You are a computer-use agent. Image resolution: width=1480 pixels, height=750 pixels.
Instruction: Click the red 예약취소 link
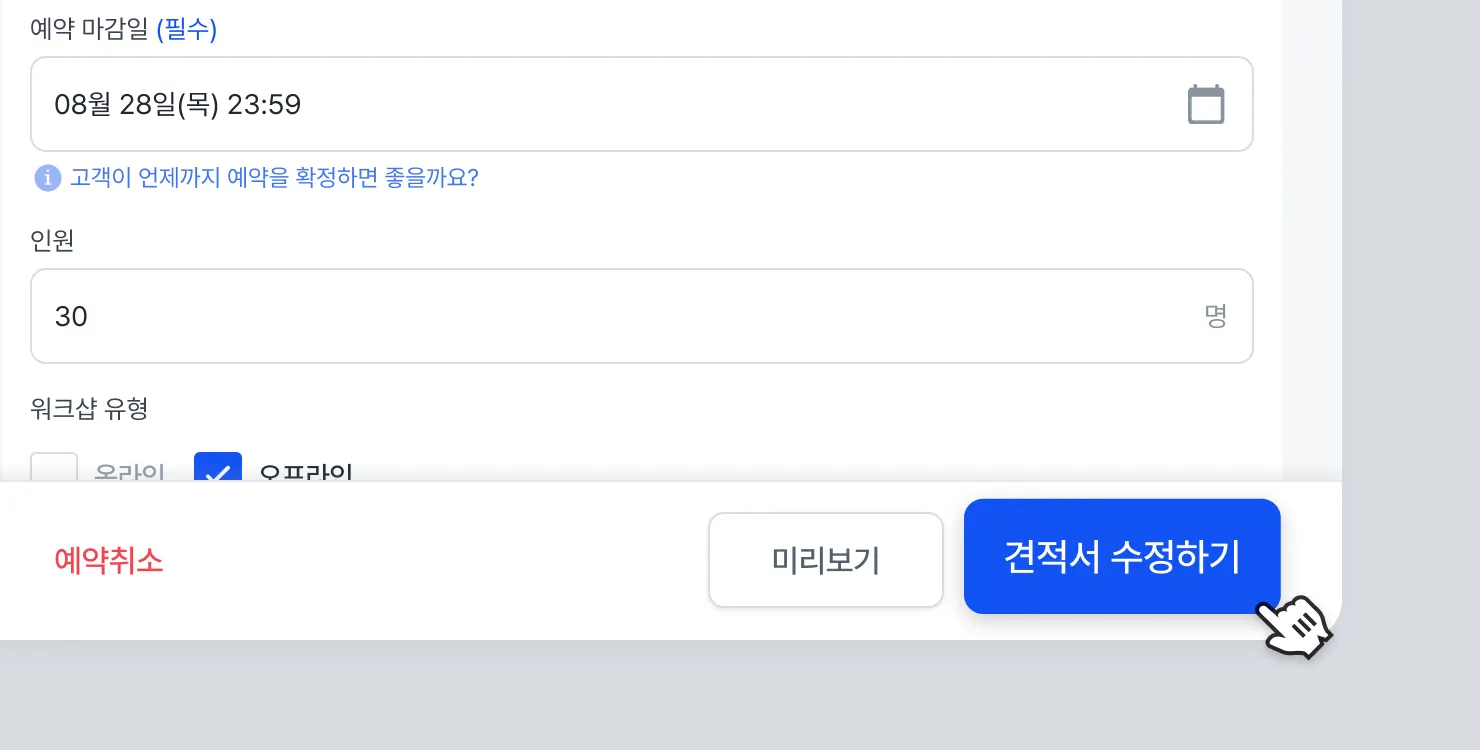pyautogui.click(x=108, y=560)
